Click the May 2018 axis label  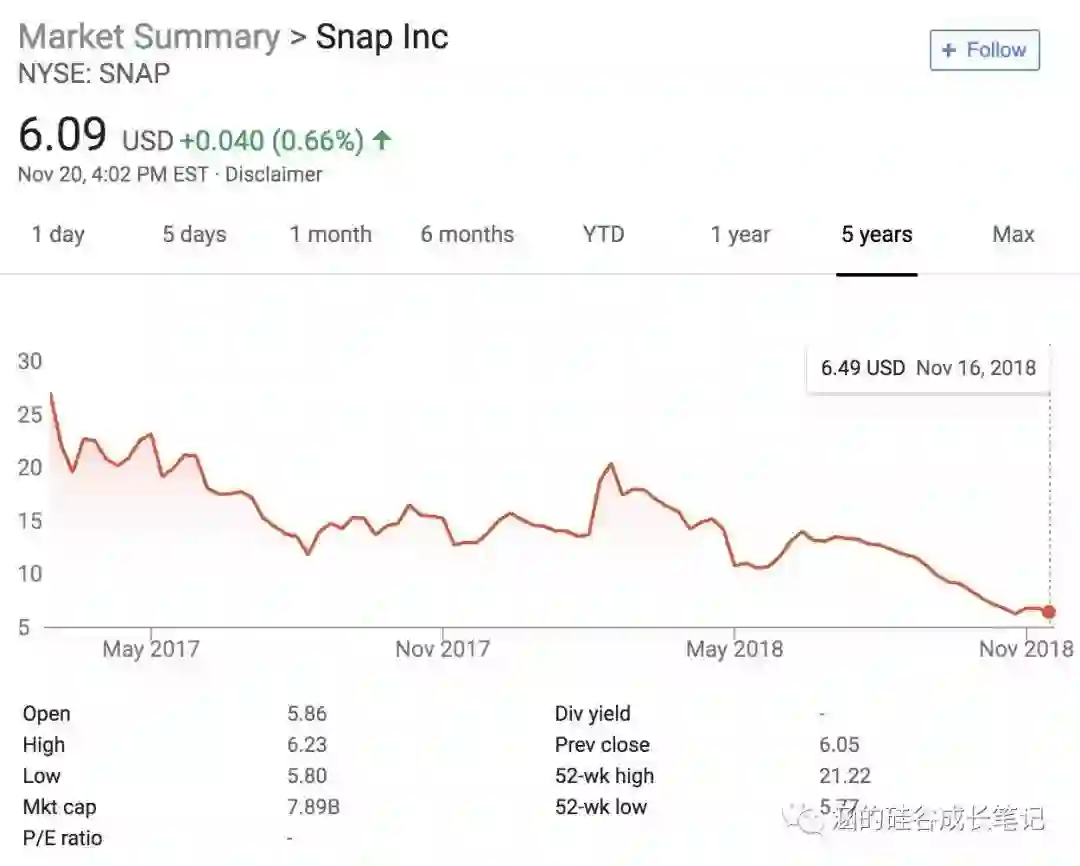(x=734, y=649)
